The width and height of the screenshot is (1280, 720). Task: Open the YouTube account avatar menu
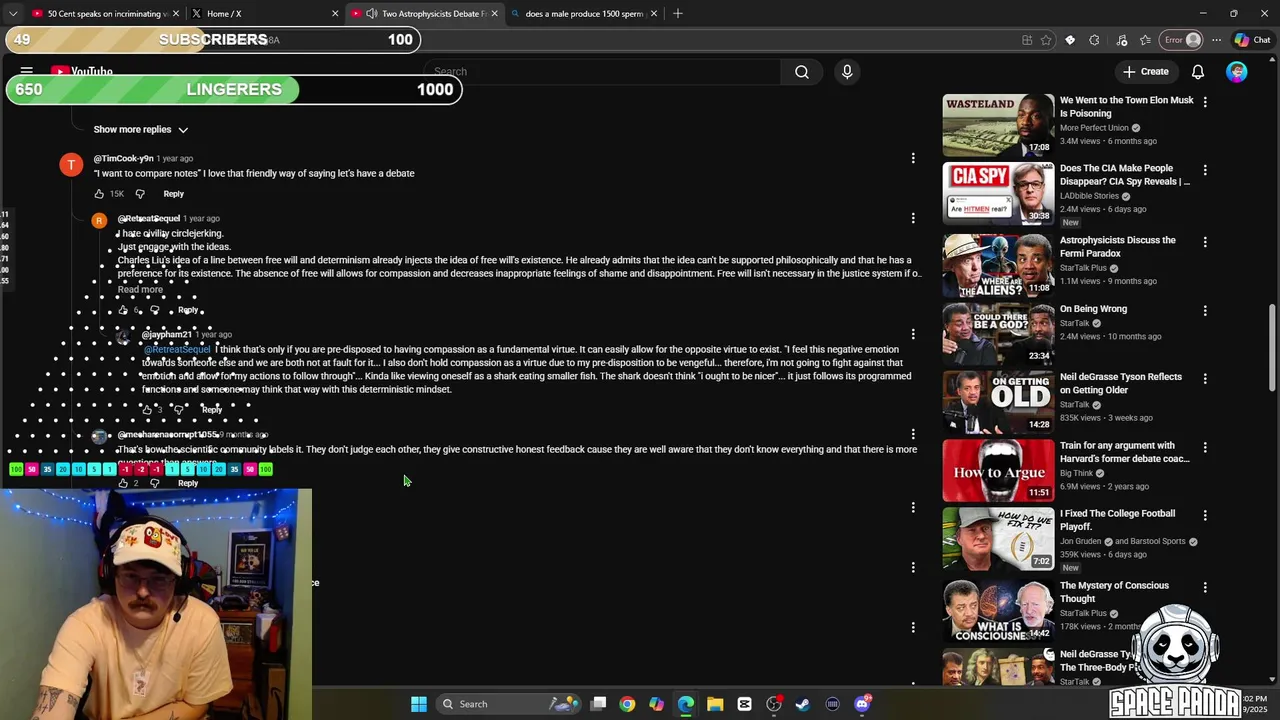[x=1237, y=72]
